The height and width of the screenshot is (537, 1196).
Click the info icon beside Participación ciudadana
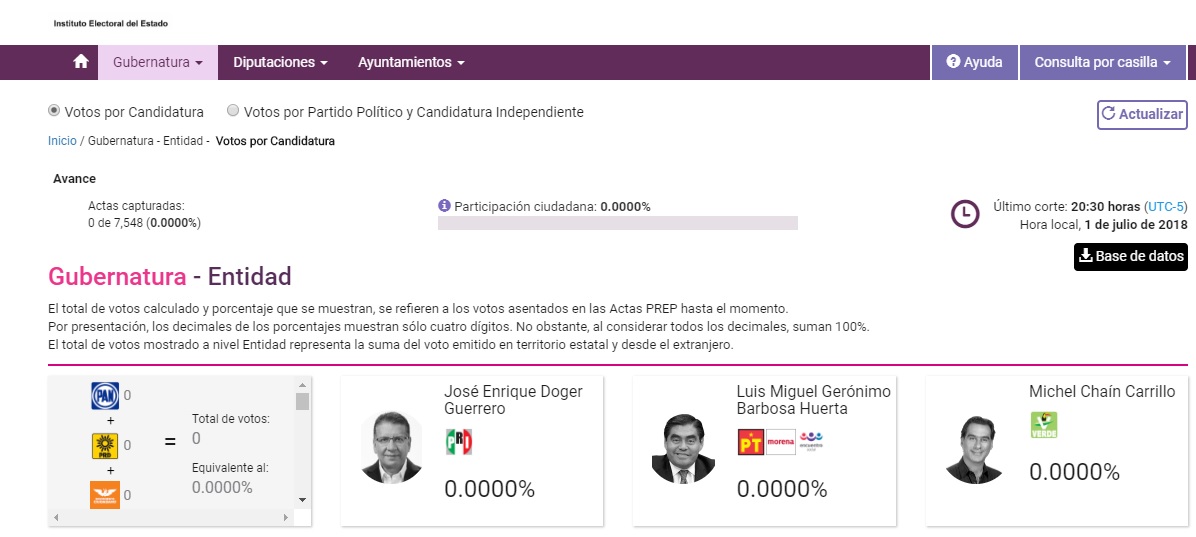click(x=445, y=206)
